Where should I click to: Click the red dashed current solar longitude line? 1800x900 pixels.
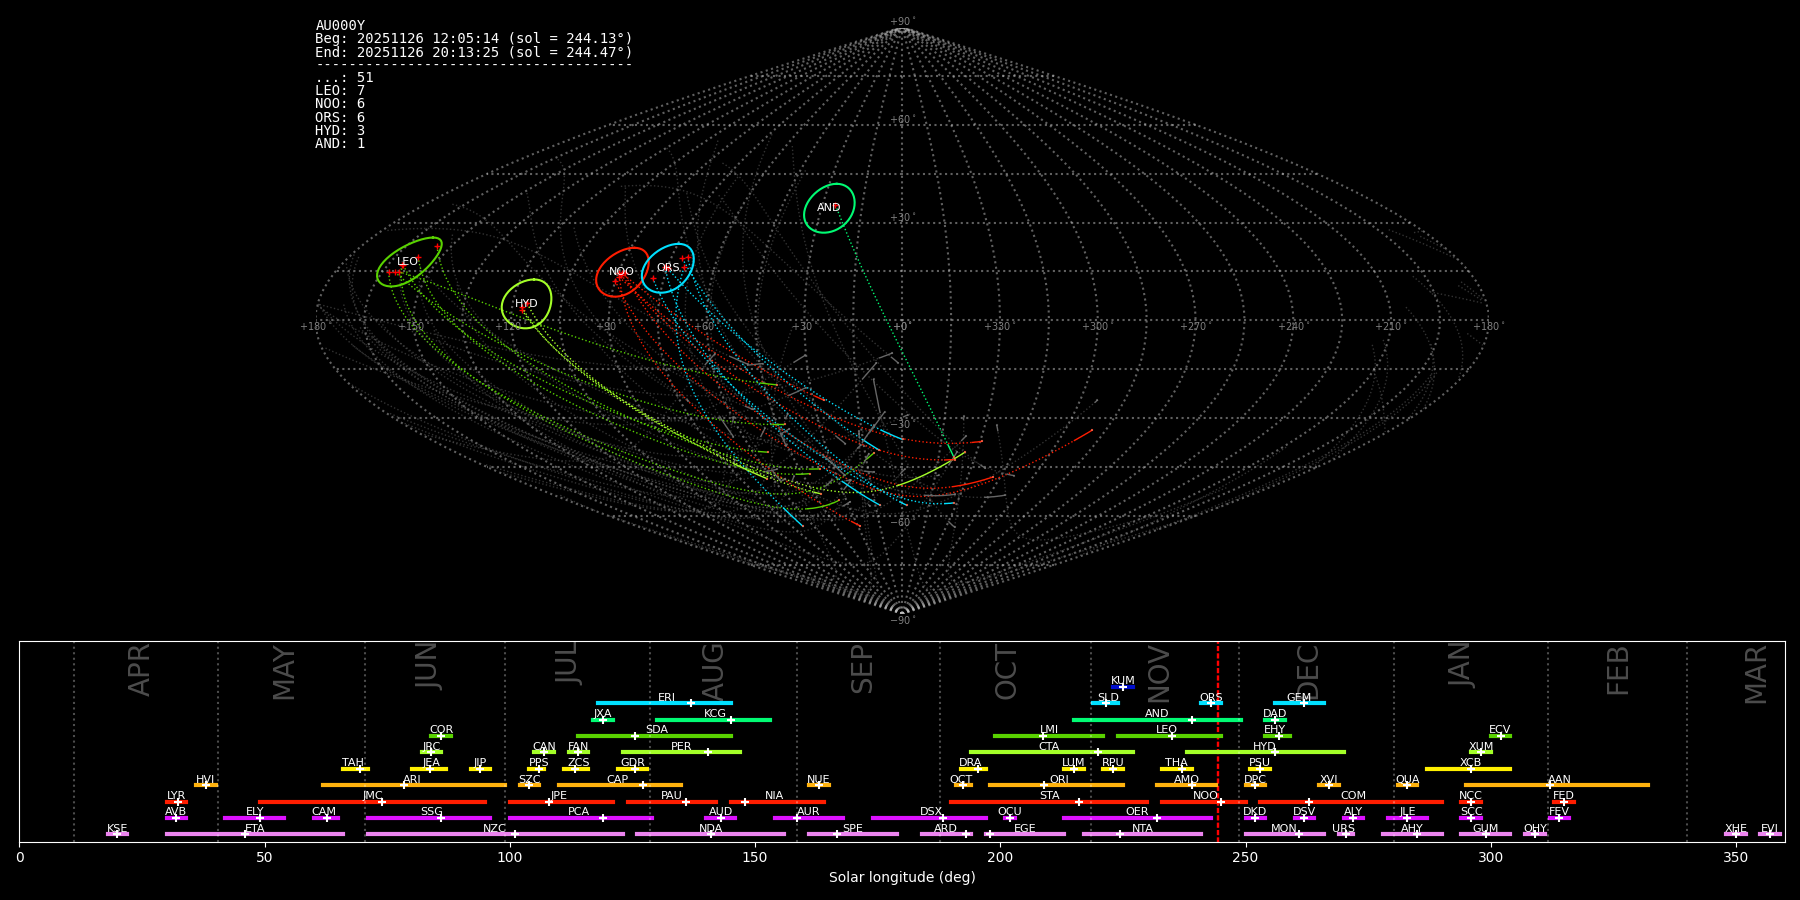coord(1218,741)
